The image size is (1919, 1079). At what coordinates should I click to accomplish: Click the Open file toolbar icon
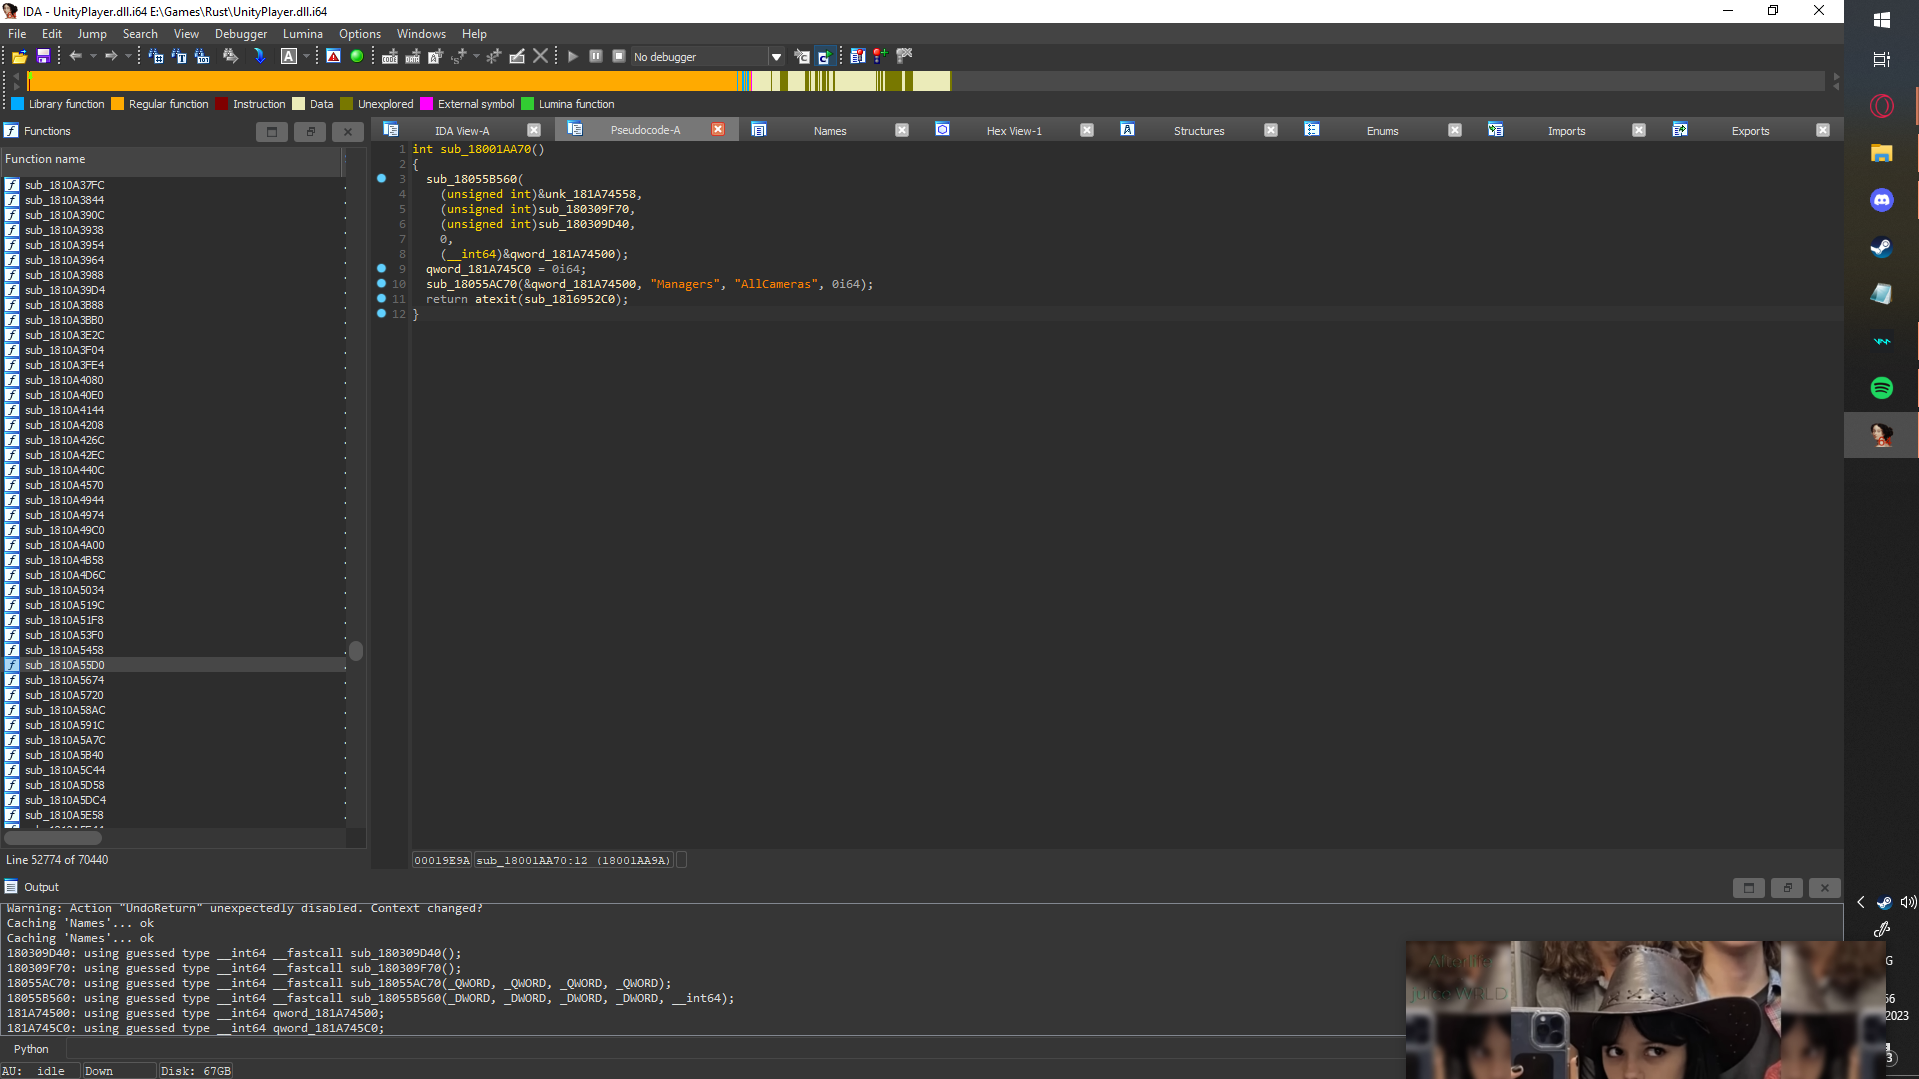19,56
